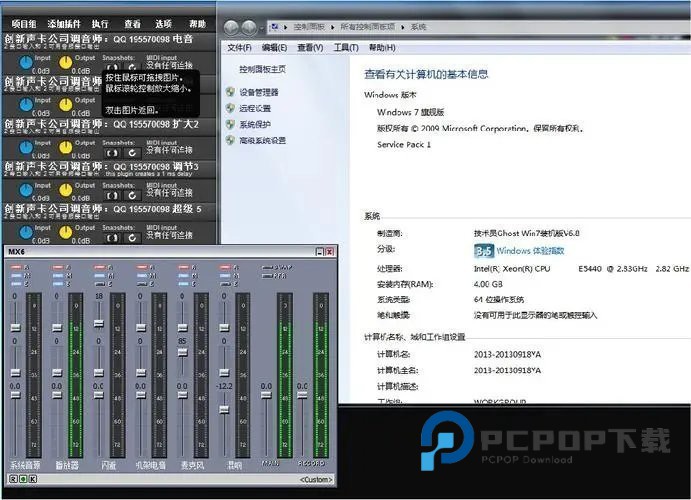Open the <Custom> preset dropdown in MX6
This screenshot has width=691, height=500.
[316, 479]
